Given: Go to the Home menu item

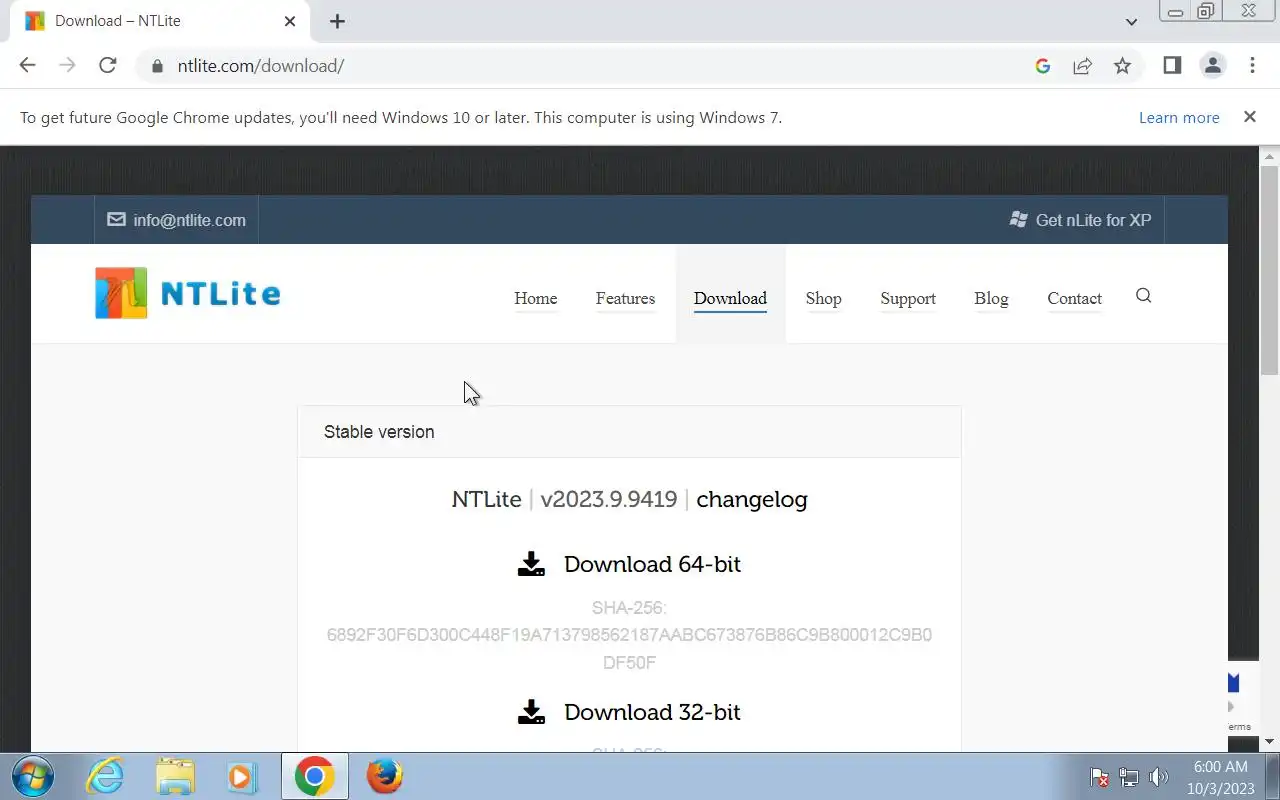Looking at the screenshot, I should click(535, 298).
